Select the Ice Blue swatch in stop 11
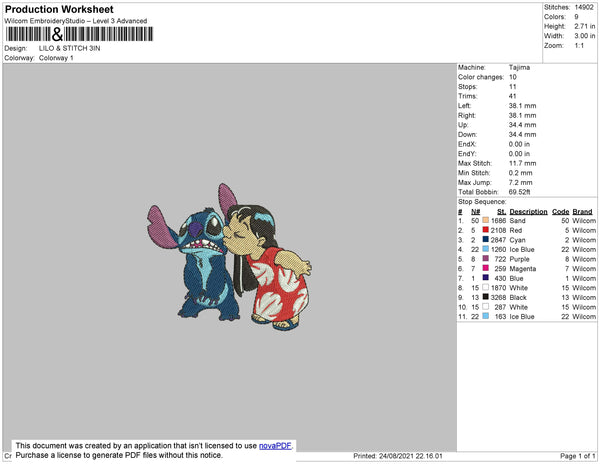 (486, 316)
